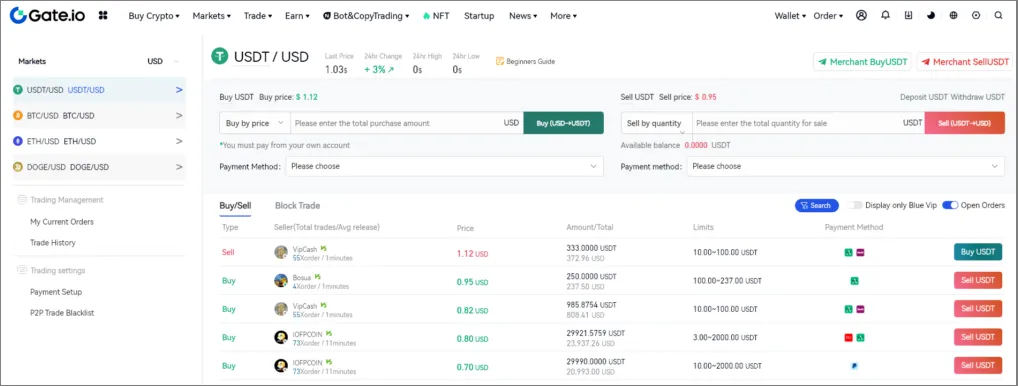The image size is (1018, 386).
Task: Switch to the Buy/Sell tab
Action: click(235, 206)
